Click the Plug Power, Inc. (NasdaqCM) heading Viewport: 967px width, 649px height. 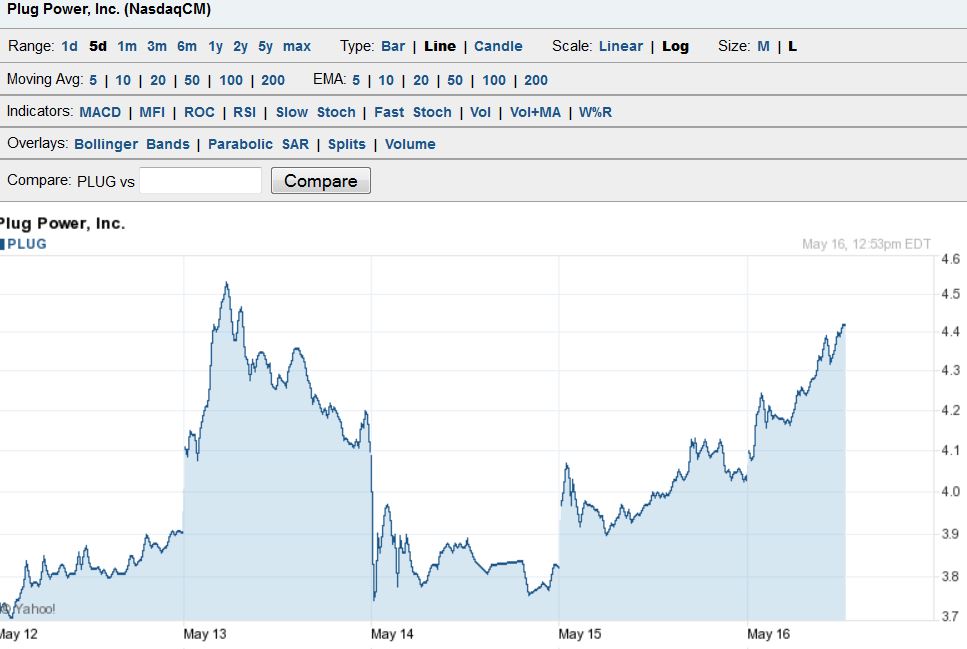[109, 9]
